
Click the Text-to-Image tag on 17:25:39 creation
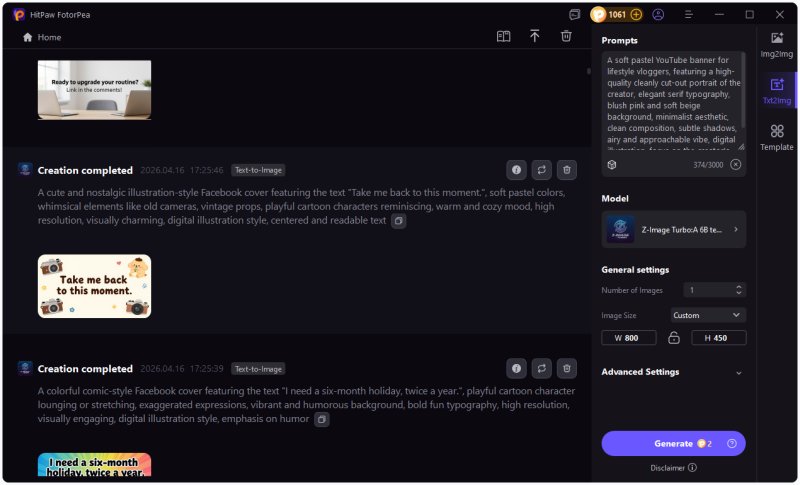pyautogui.click(x=258, y=368)
